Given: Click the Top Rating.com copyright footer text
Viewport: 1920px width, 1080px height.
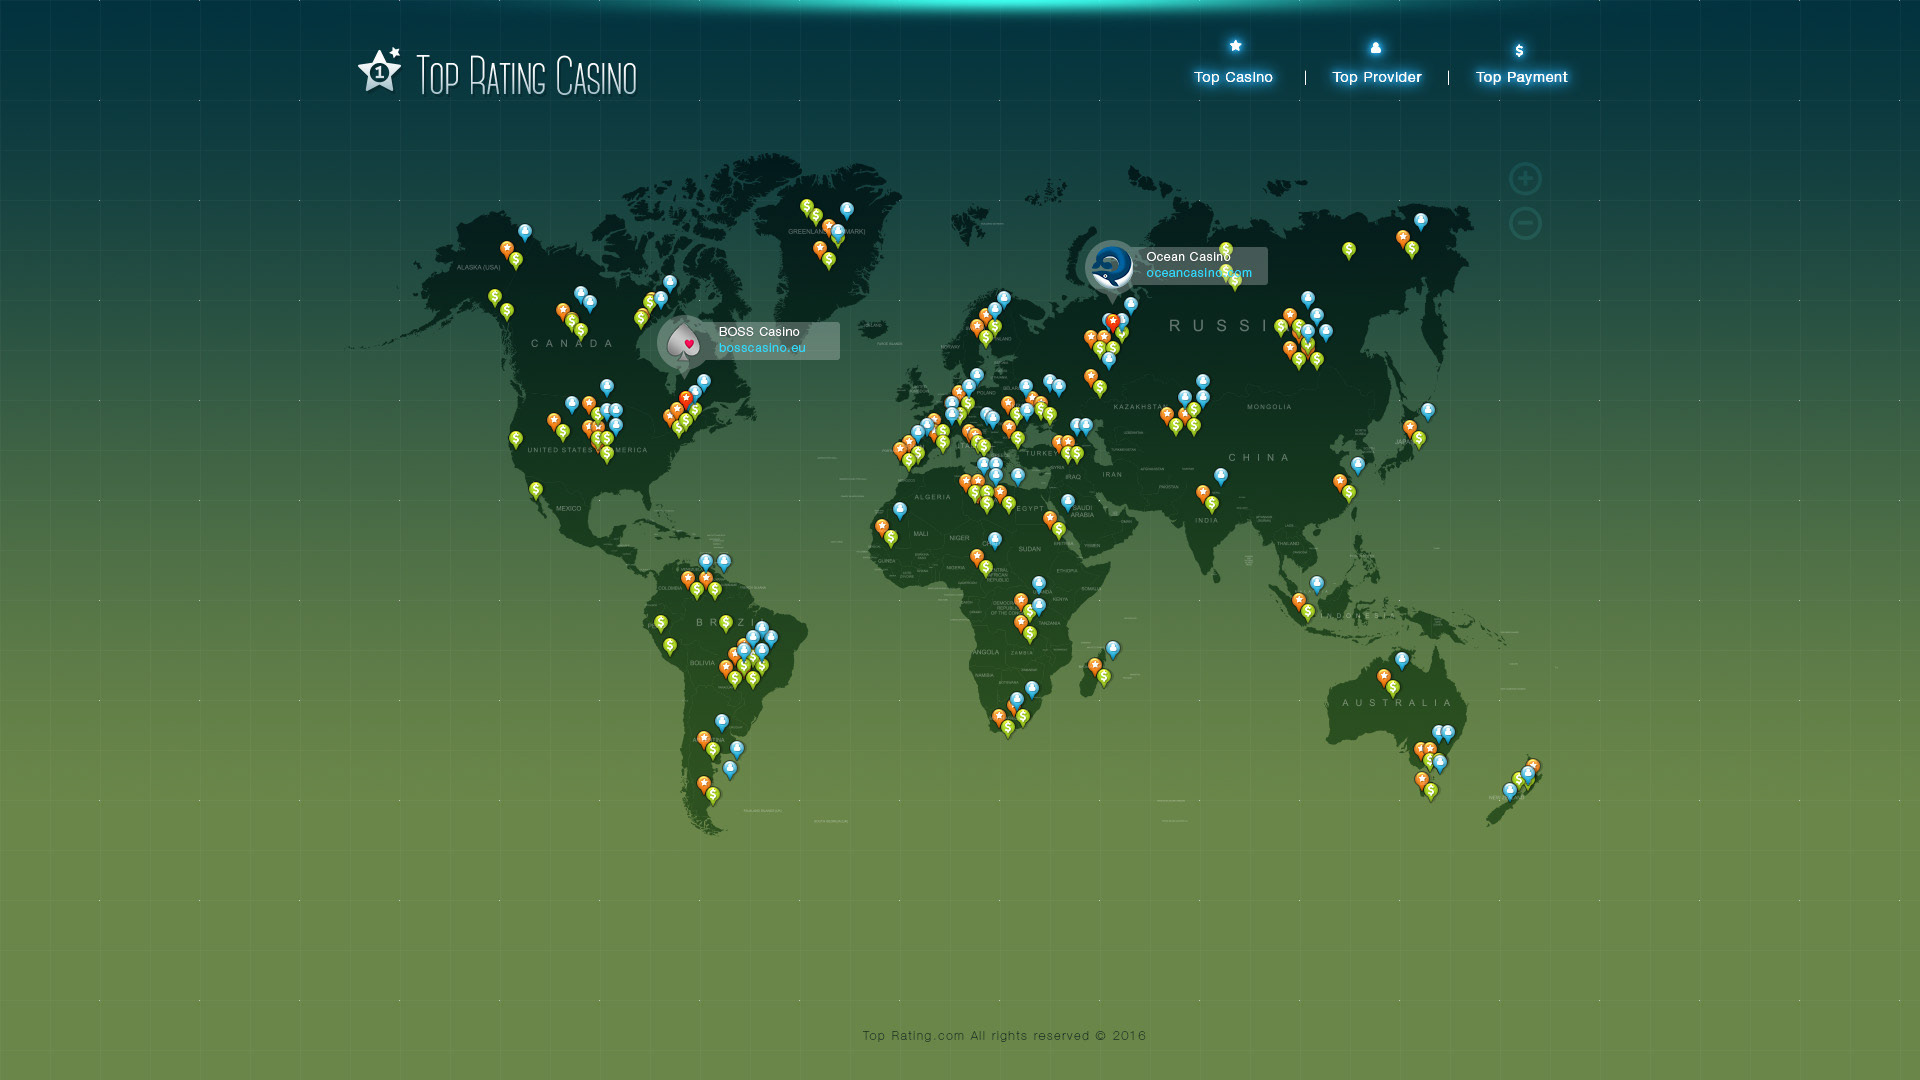Looking at the screenshot, I should click(1004, 1036).
